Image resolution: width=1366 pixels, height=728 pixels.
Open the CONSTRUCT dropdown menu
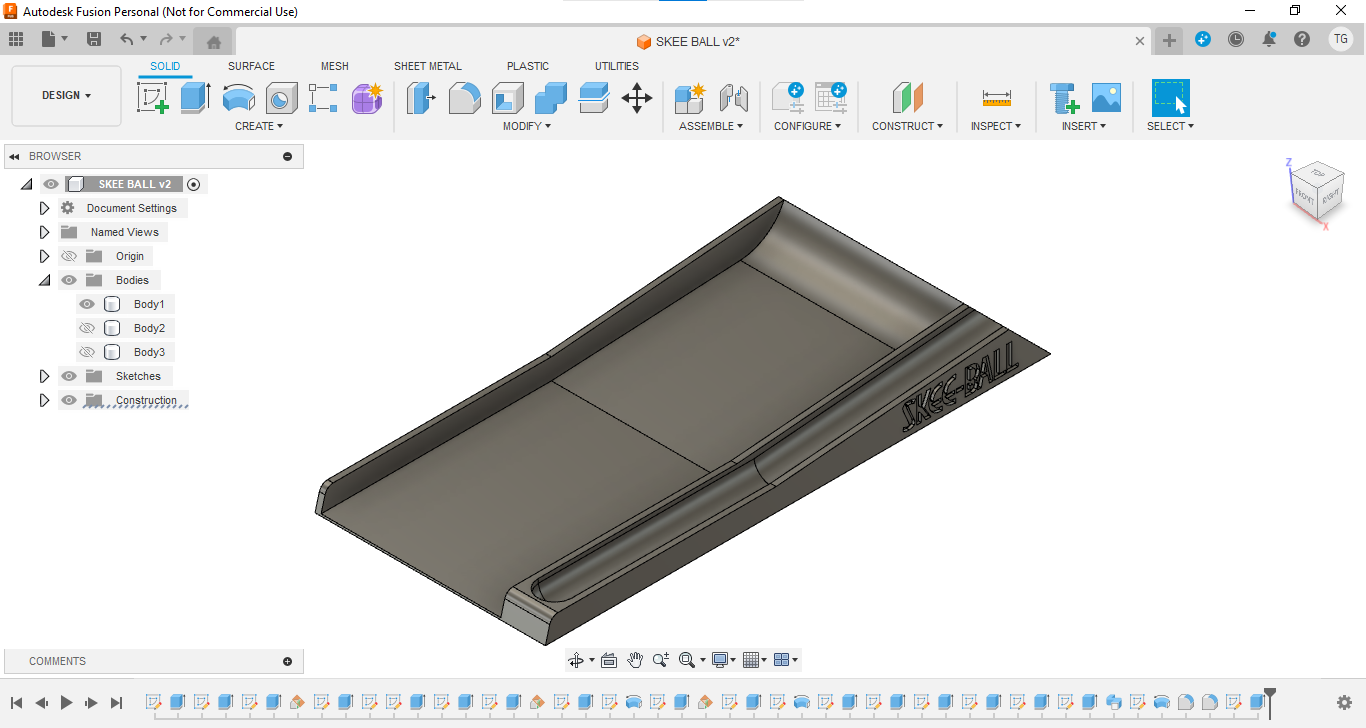pos(908,126)
